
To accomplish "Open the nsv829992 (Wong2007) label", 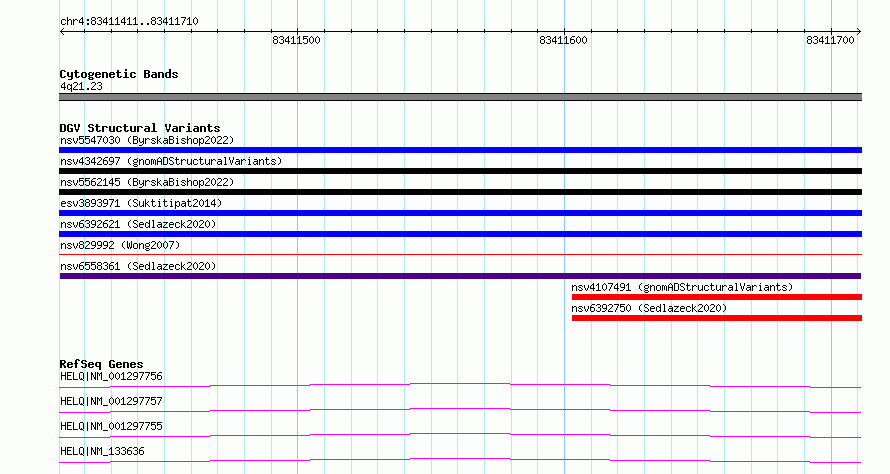I will click(120, 245).
